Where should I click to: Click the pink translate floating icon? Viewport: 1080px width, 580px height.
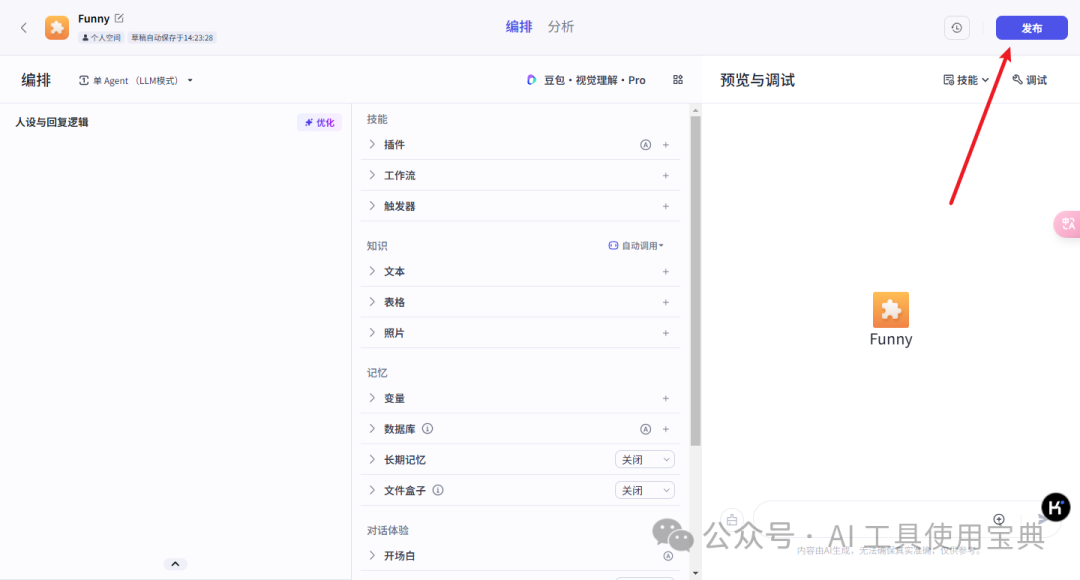(1067, 224)
